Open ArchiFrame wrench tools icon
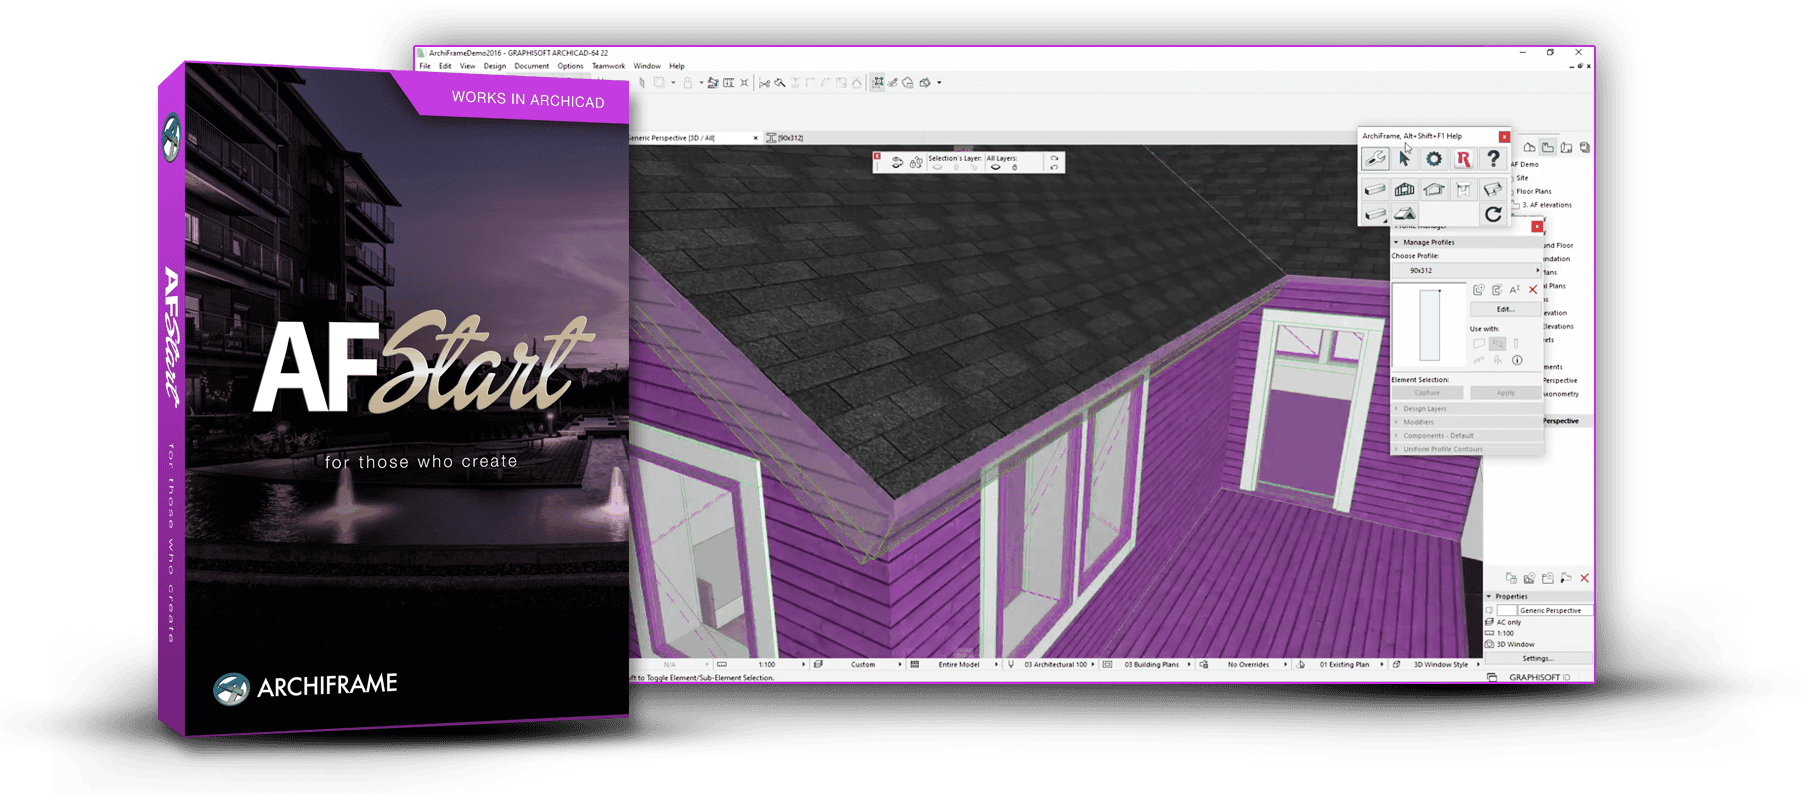 (1375, 159)
